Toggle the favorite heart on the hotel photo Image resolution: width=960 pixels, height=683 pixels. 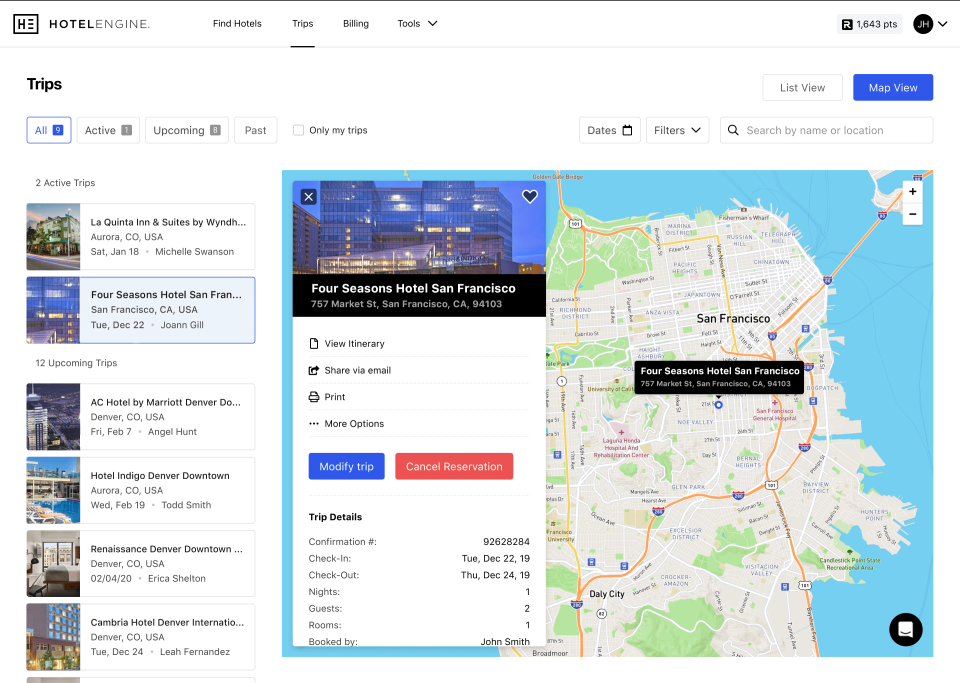529,196
